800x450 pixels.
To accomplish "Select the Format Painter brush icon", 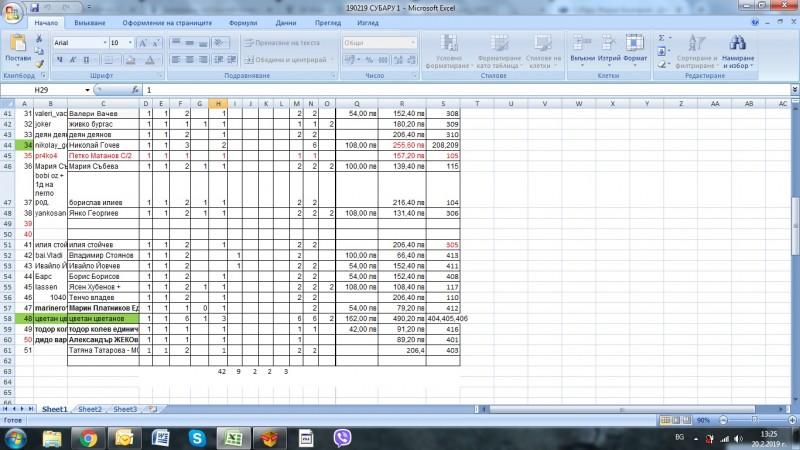I will click(x=39, y=64).
